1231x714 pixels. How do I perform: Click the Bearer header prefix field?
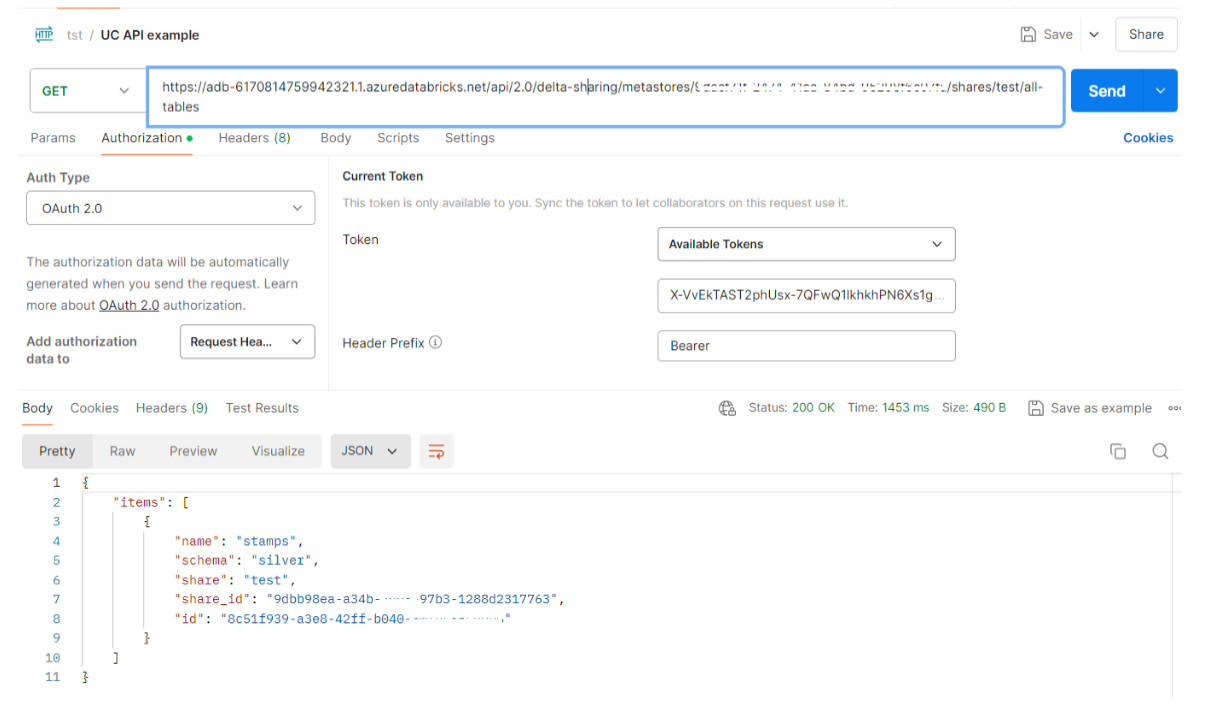(806, 346)
